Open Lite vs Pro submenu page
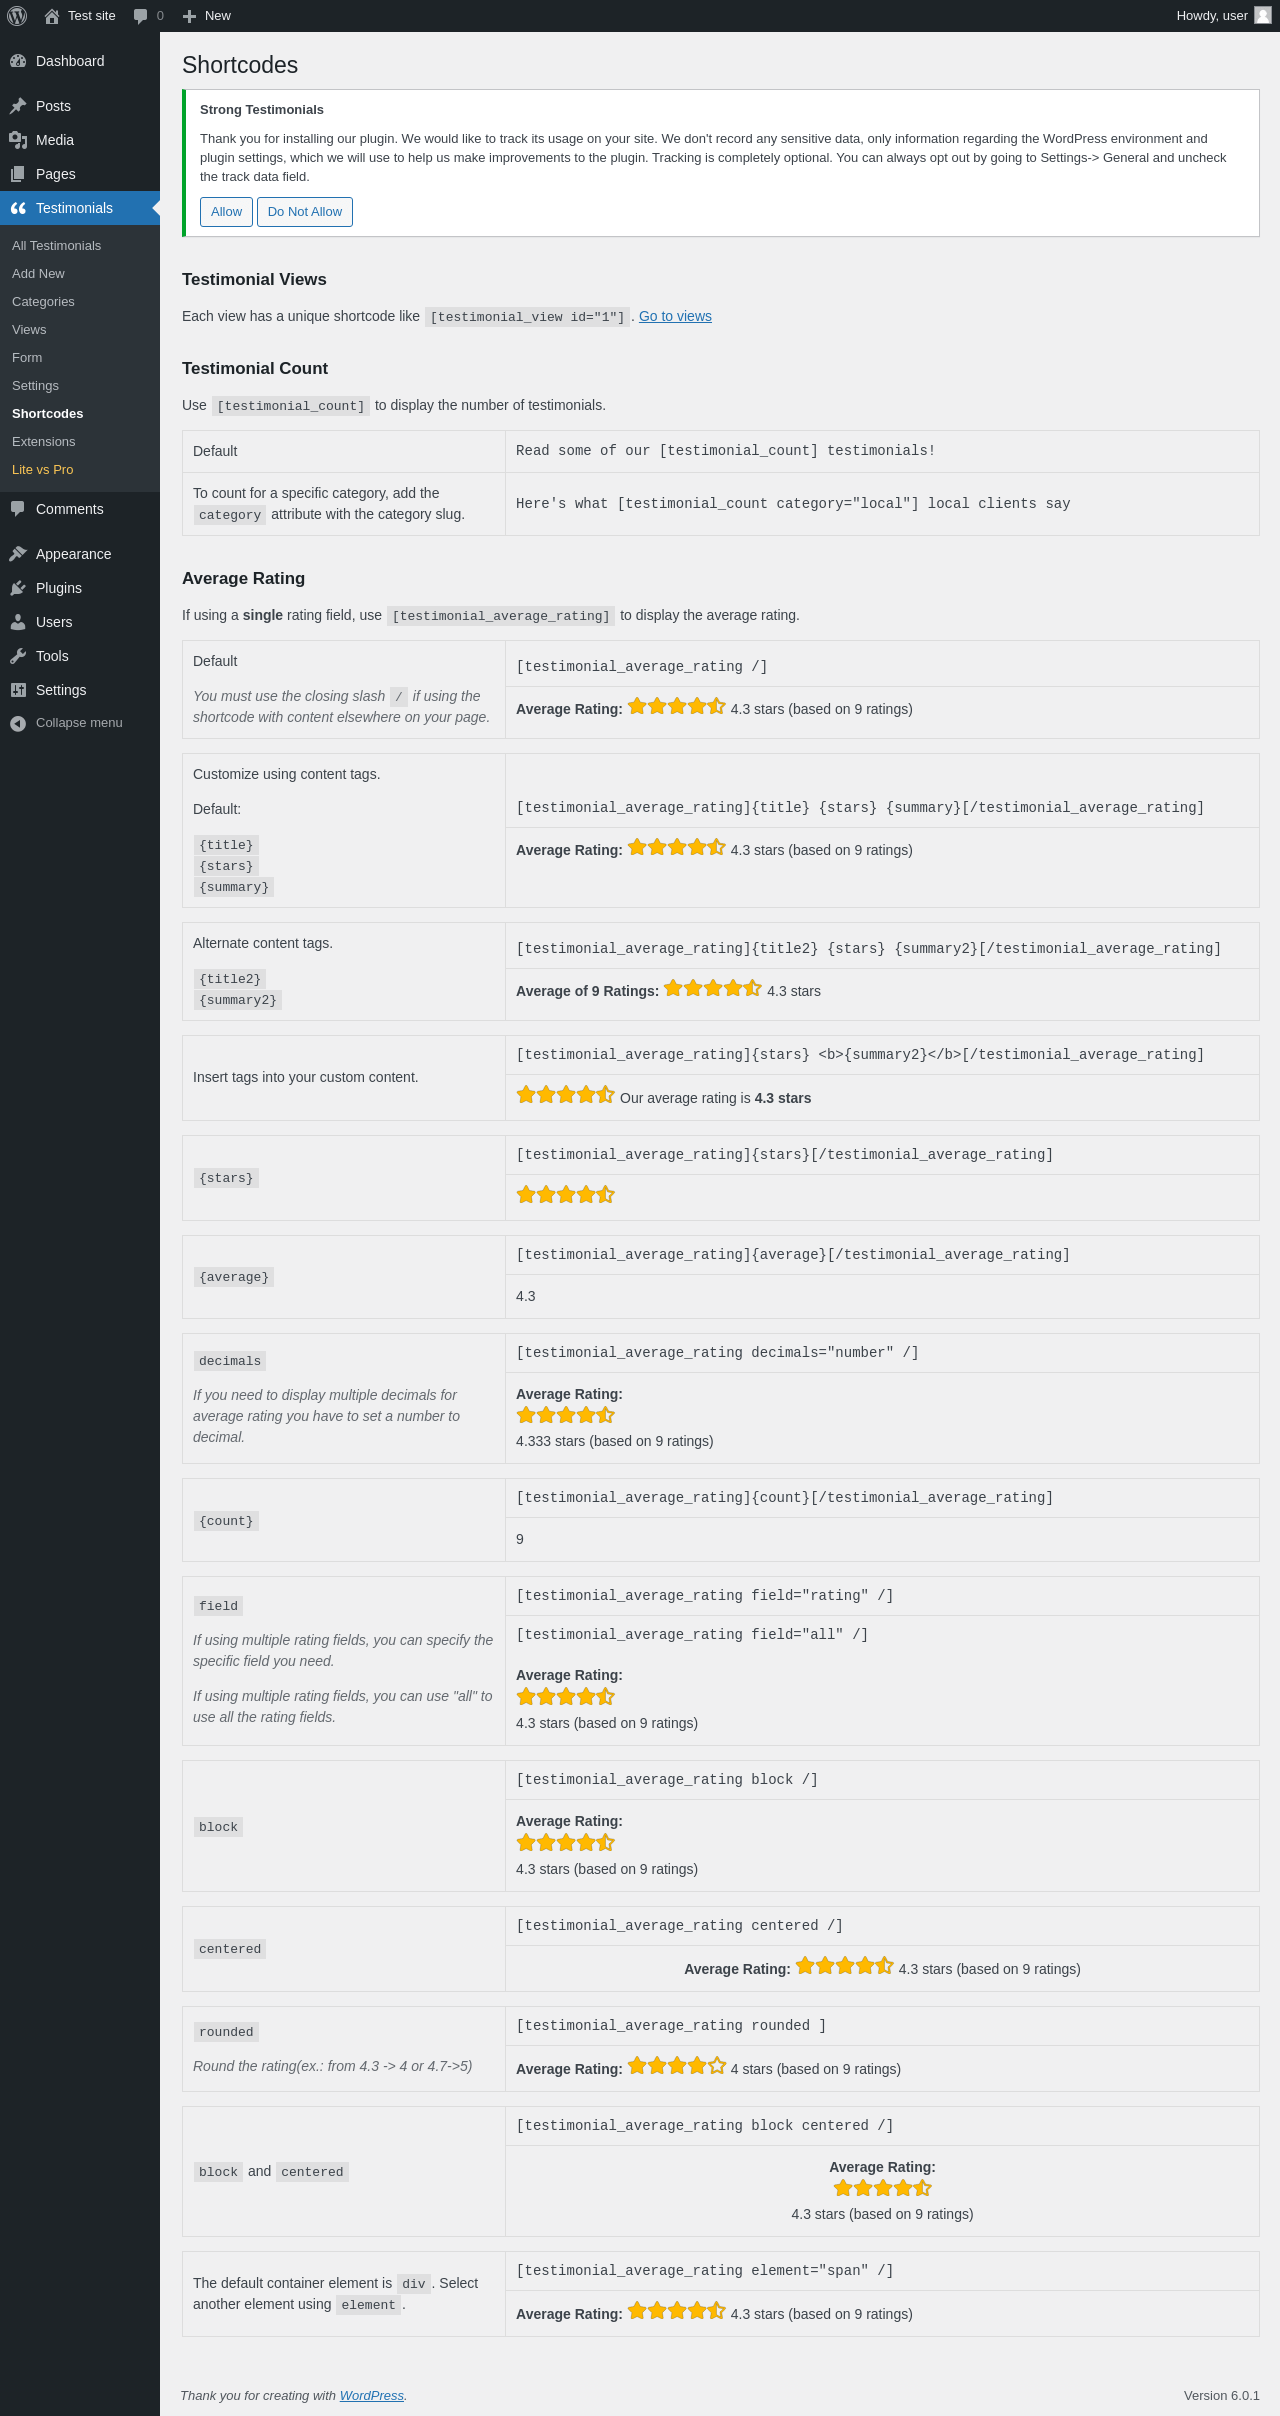The image size is (1280, 2416). coord(42,470)
